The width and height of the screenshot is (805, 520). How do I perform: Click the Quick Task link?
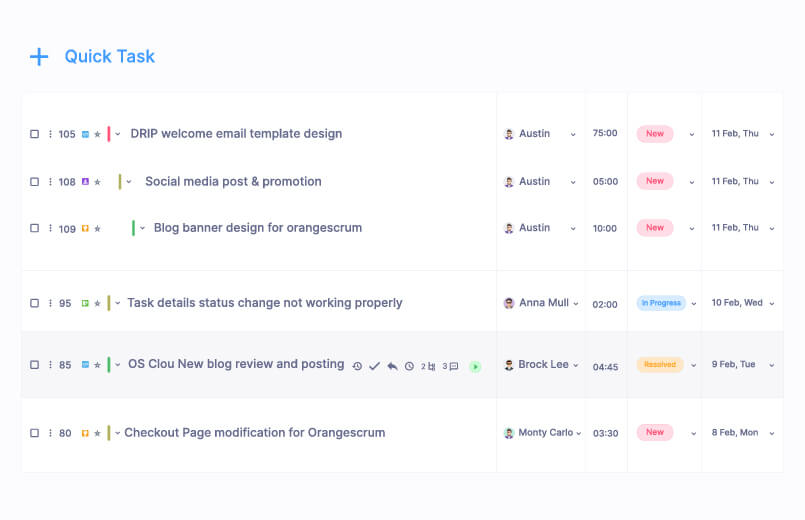point(110,57)
